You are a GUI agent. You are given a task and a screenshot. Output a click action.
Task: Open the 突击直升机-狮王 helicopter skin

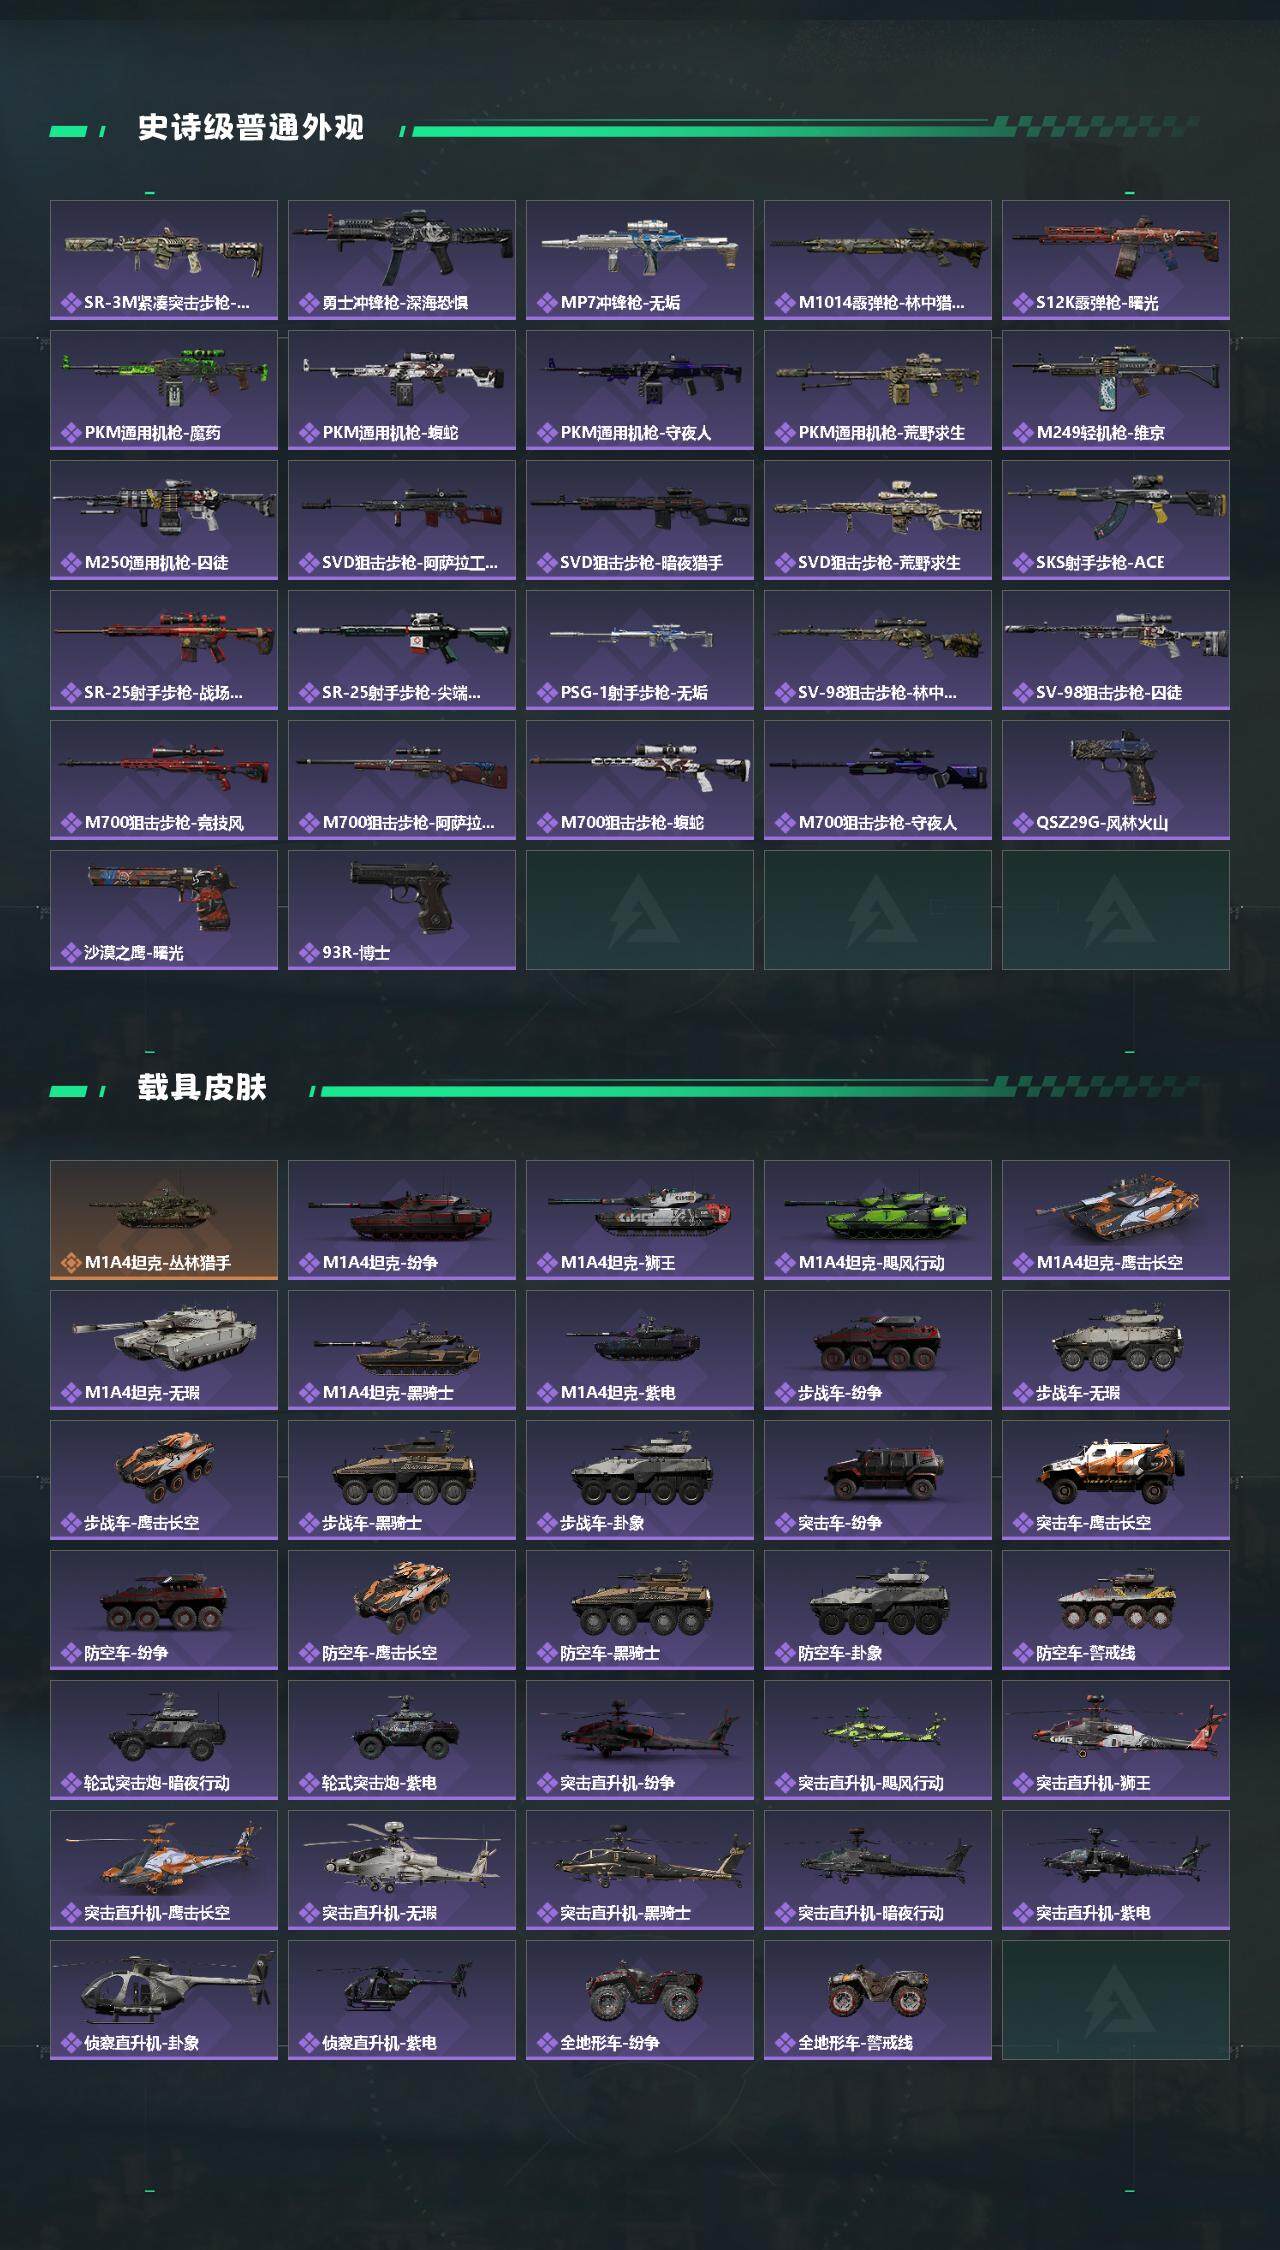tap(1116, 1740)
